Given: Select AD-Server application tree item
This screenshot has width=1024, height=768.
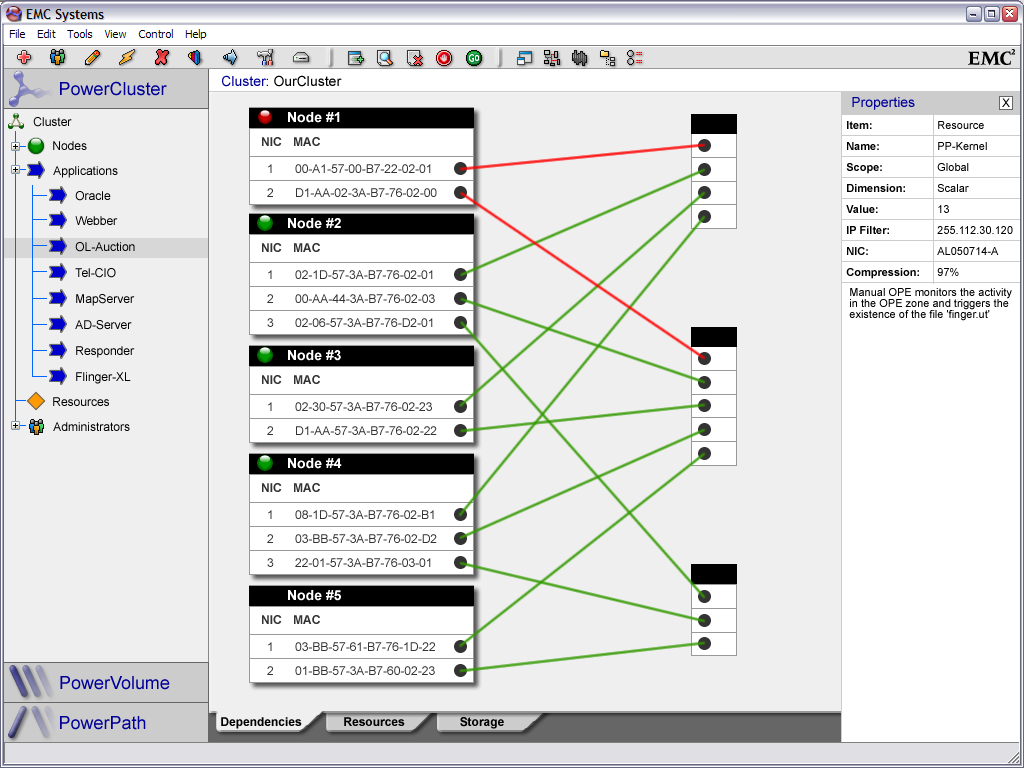Looking at the screenshot, I should click(x=103, y=325).
